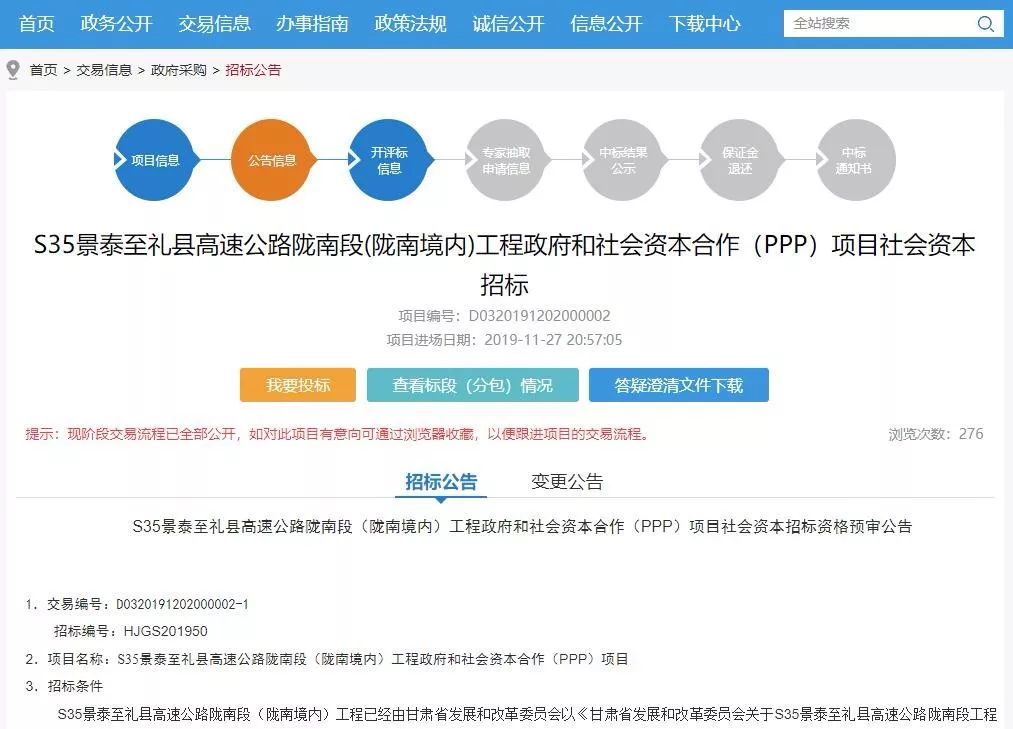
Task: Open the 中标通知书 step icon
Action: coord(855,158)
